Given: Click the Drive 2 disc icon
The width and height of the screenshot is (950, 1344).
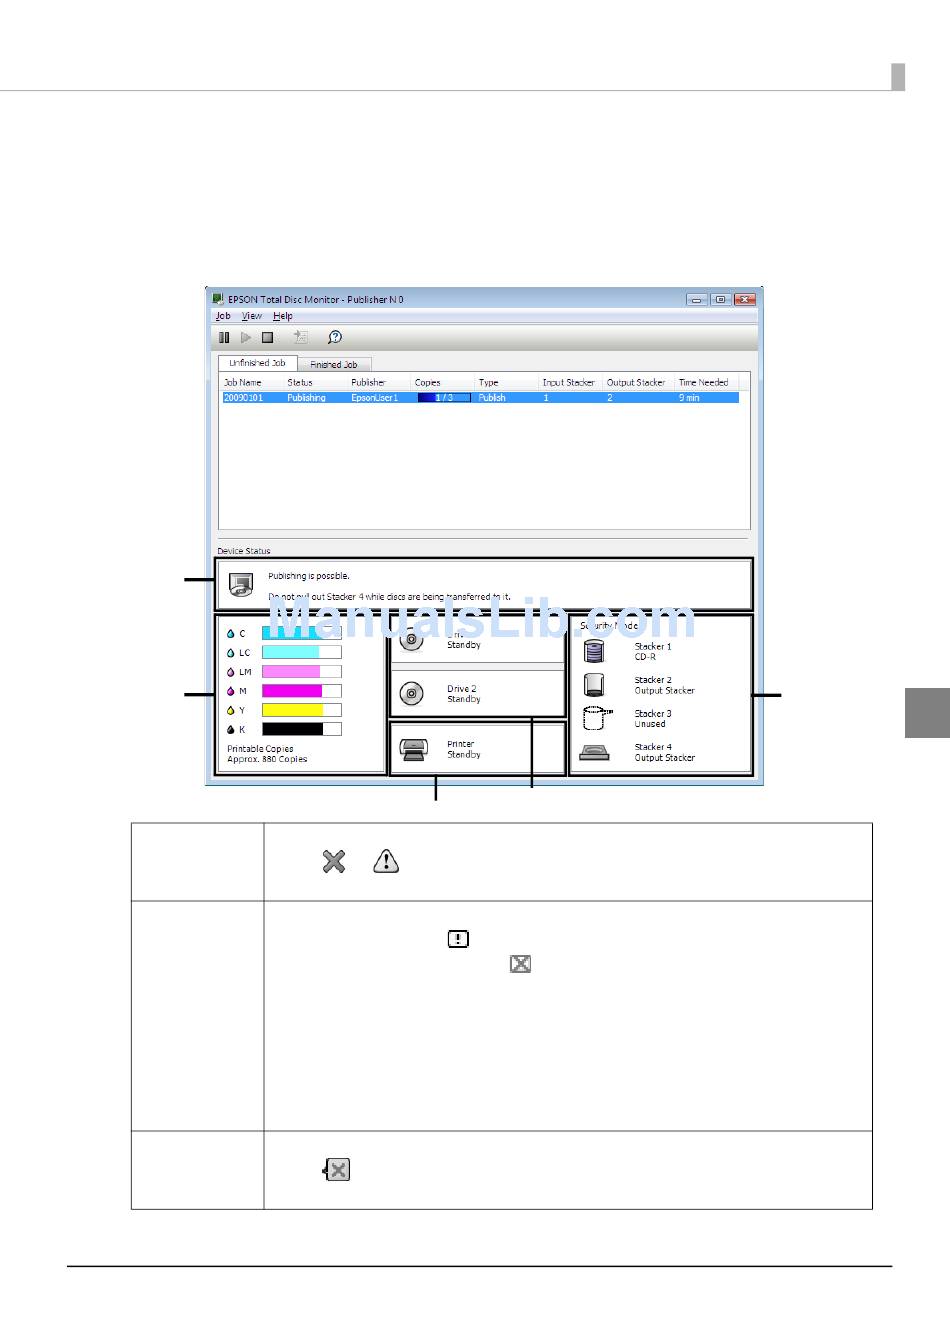Looking at the screenshot, I should (412, 693).
